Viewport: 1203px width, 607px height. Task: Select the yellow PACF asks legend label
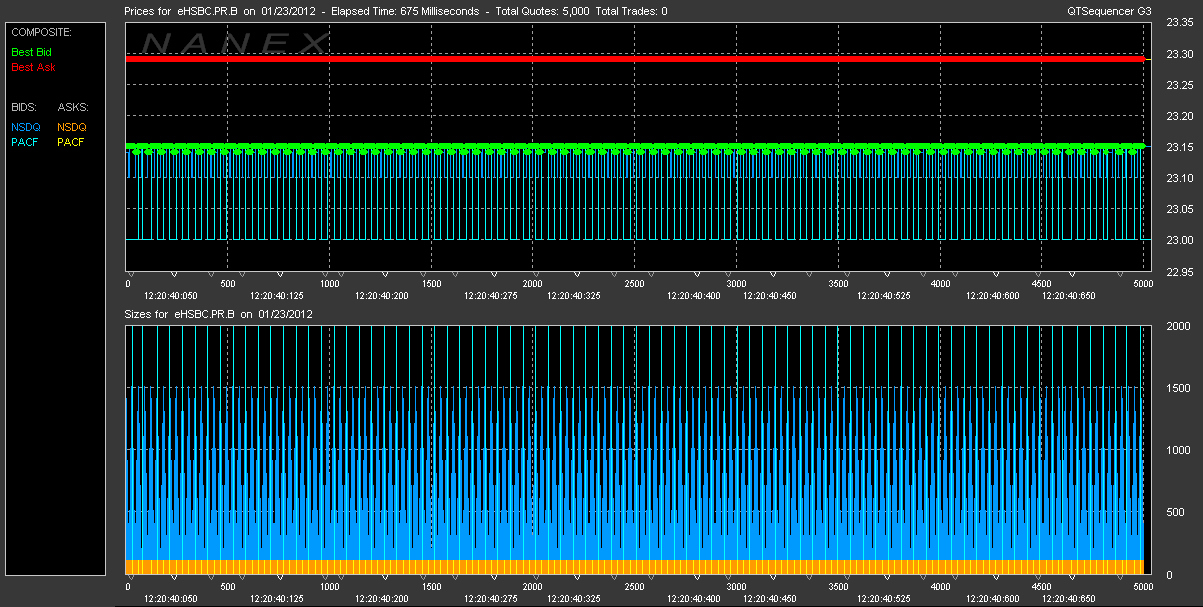(x=71, y=142)
